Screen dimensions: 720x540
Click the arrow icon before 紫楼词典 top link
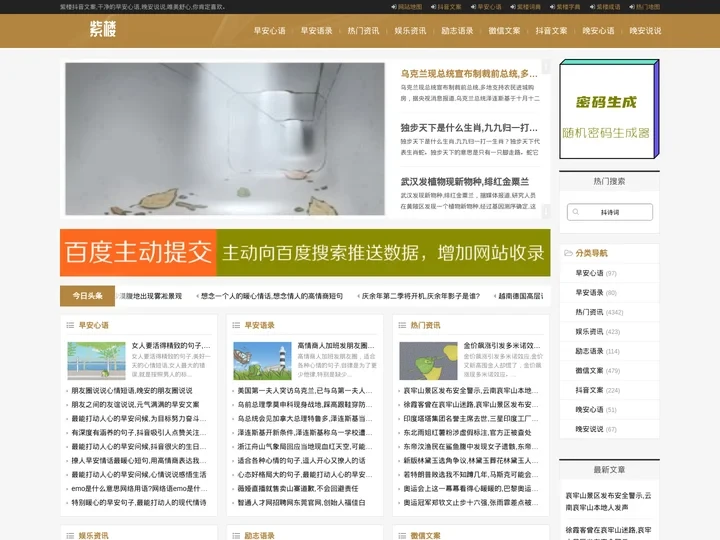coord(513,7)
